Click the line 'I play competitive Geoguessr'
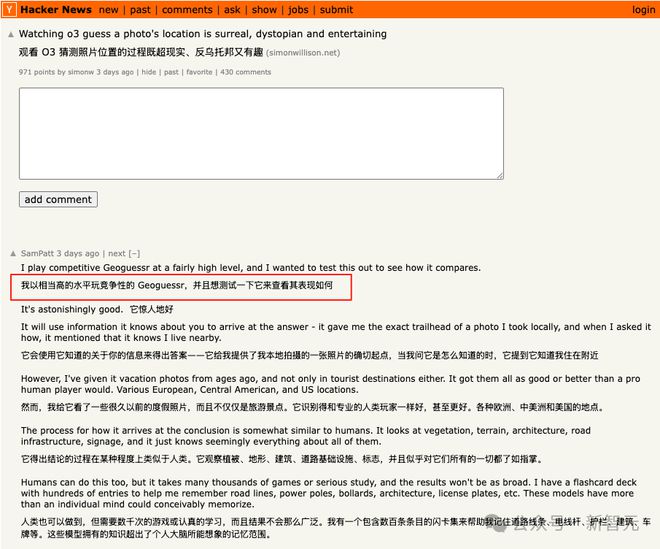Screen dimensions: 660x549 click(251, 268)
